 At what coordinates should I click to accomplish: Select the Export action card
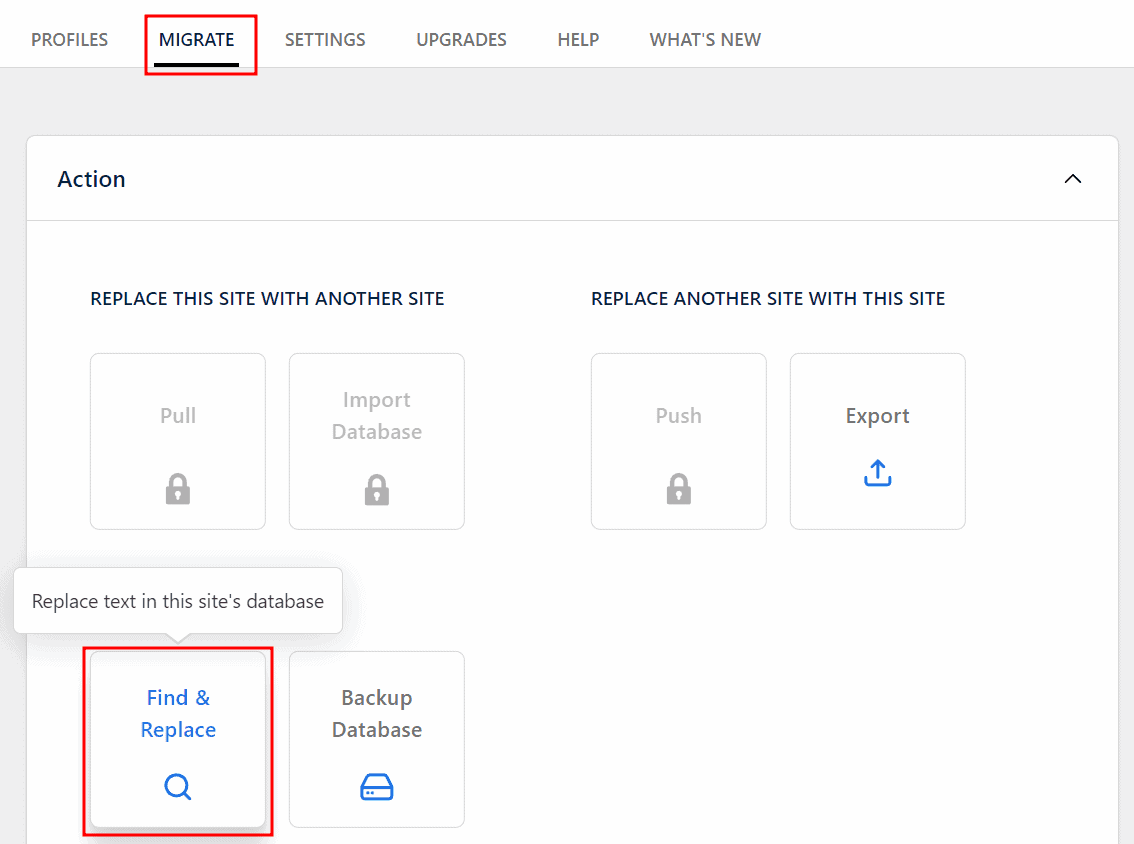(x=877, y=440)
